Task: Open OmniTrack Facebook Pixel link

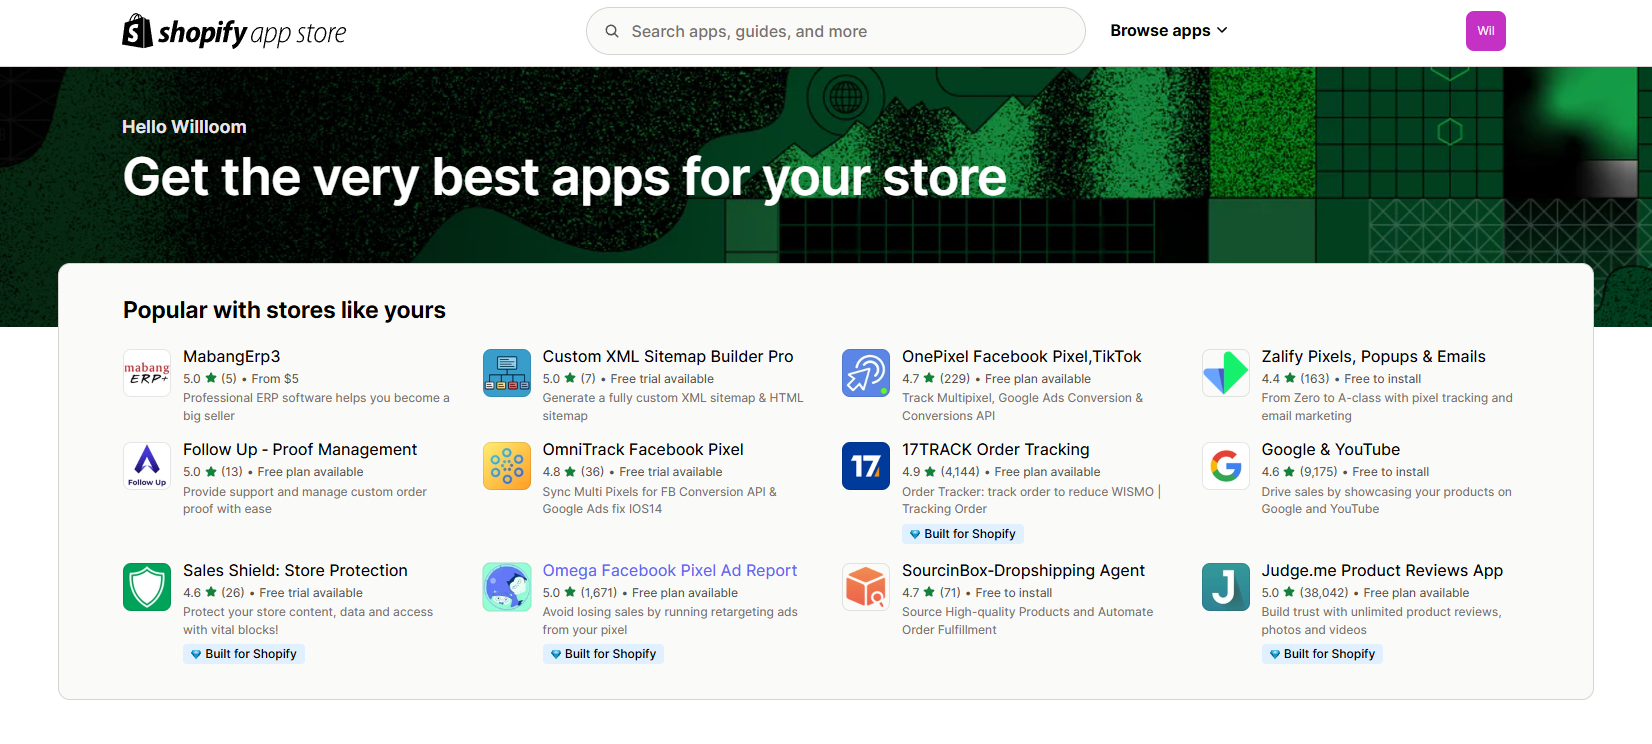Action: pyautogui.click(x=643, y=450)
